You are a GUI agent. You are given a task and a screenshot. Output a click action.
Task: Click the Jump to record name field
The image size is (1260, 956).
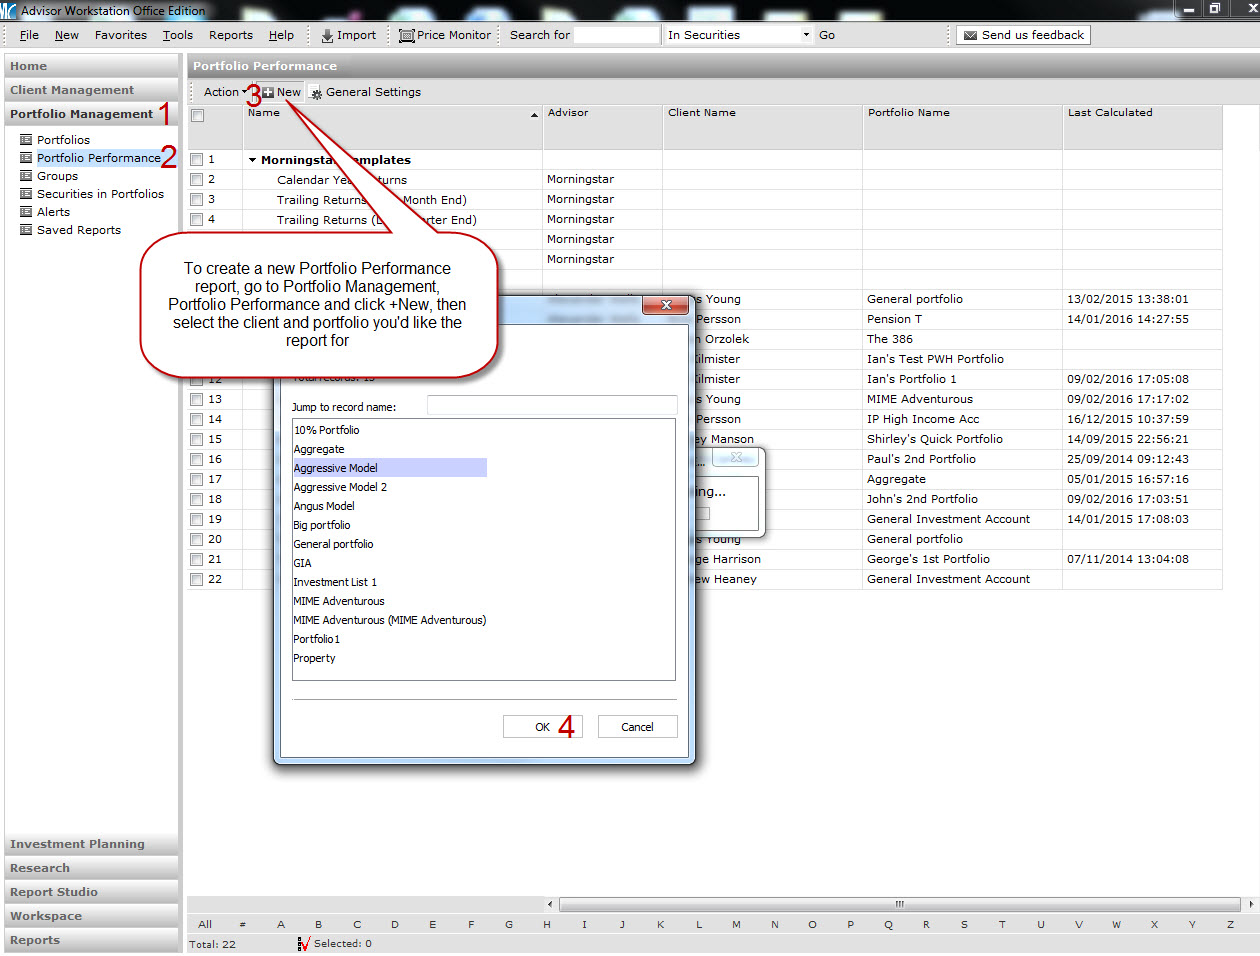551,406
